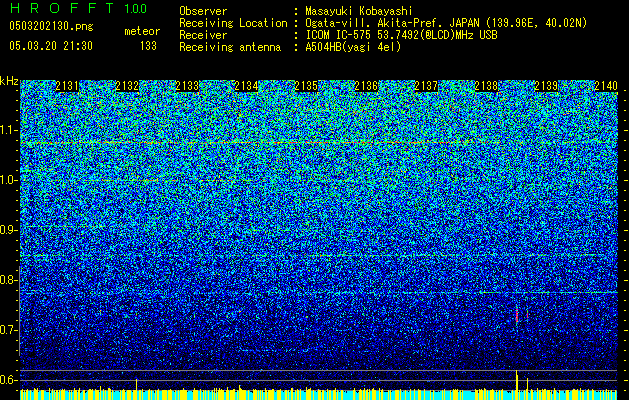Click the yellow power spike near 2132
Viewport: 629px width, 400px height.
coord(136,384)
